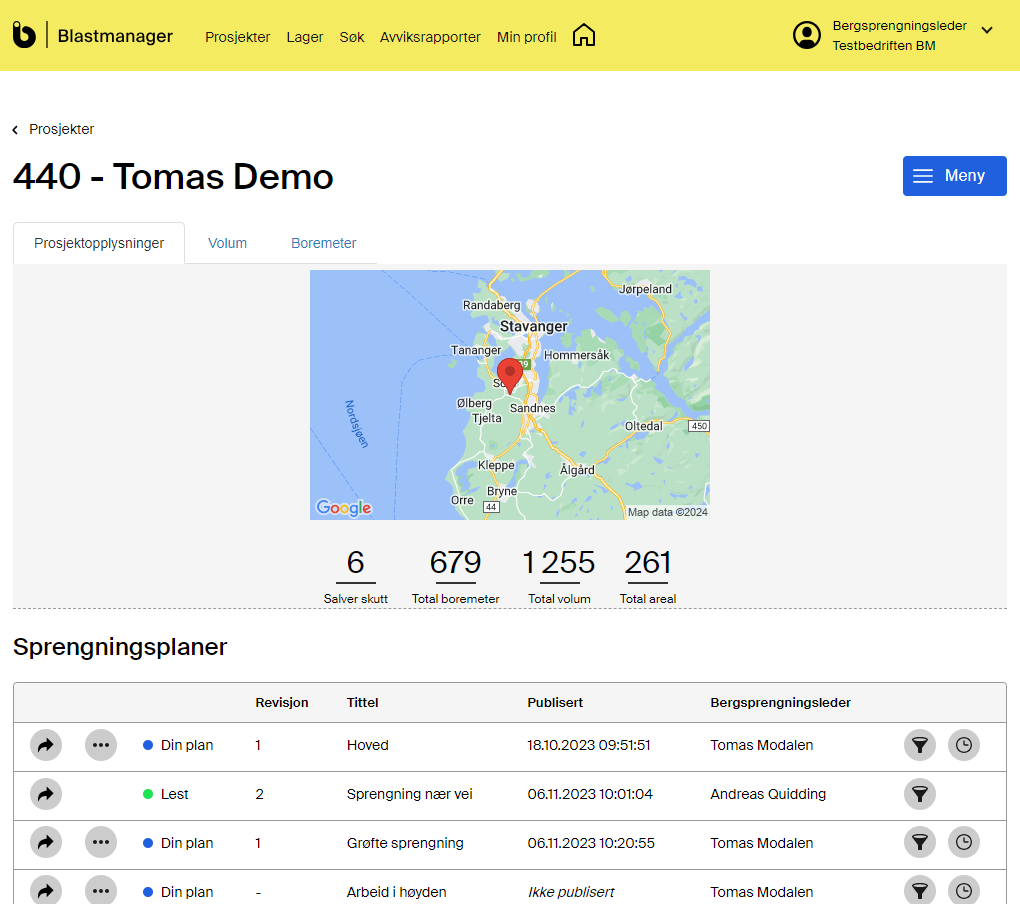Click the filter icon for Grøfte sprengning
The height and width of the screenshot is (904, 1020).
(x=920, y=843)
